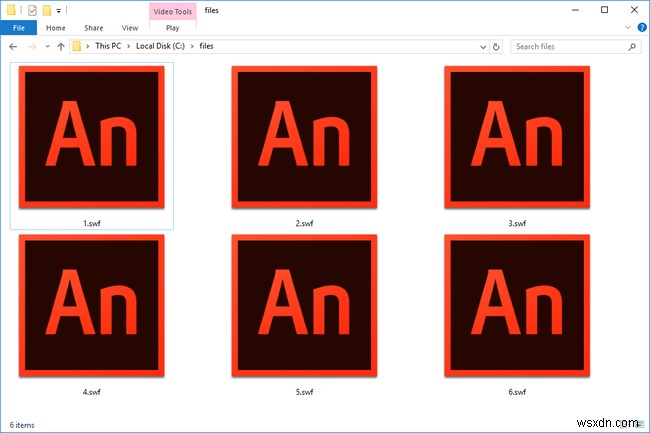
Task: Click the 4.swf file name label
Action: click(x=92, y=392)
